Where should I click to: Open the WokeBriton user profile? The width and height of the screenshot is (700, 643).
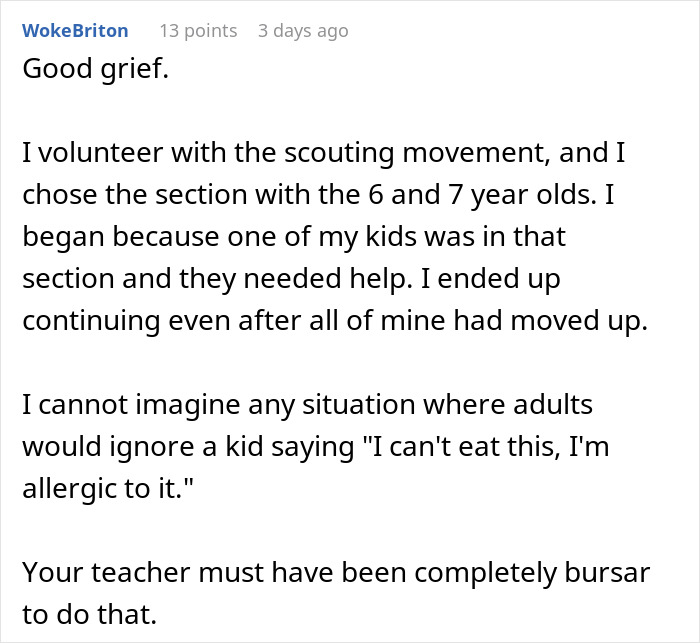(75, 31)
